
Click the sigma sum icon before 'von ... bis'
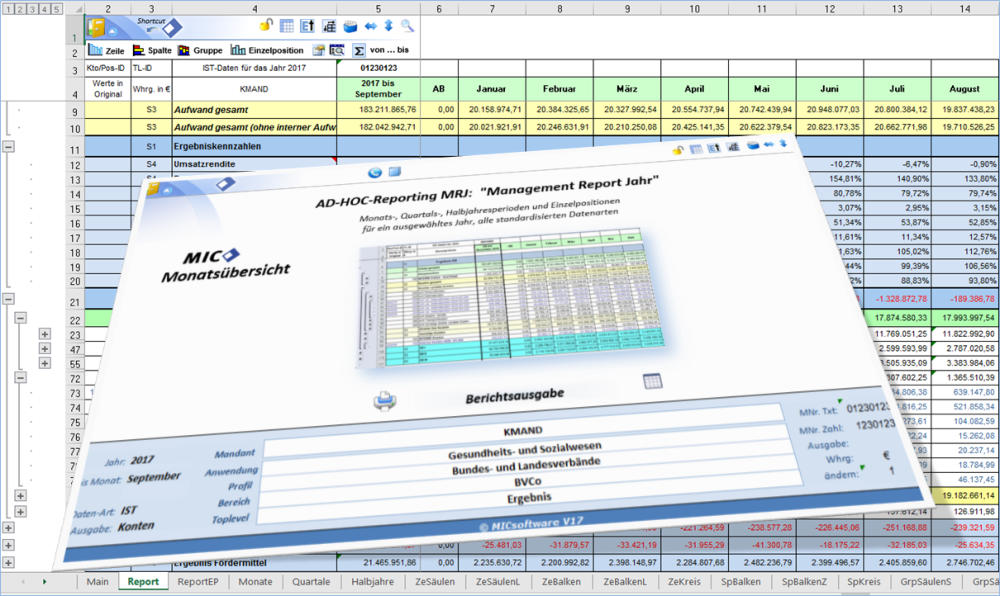click(359, 50)
